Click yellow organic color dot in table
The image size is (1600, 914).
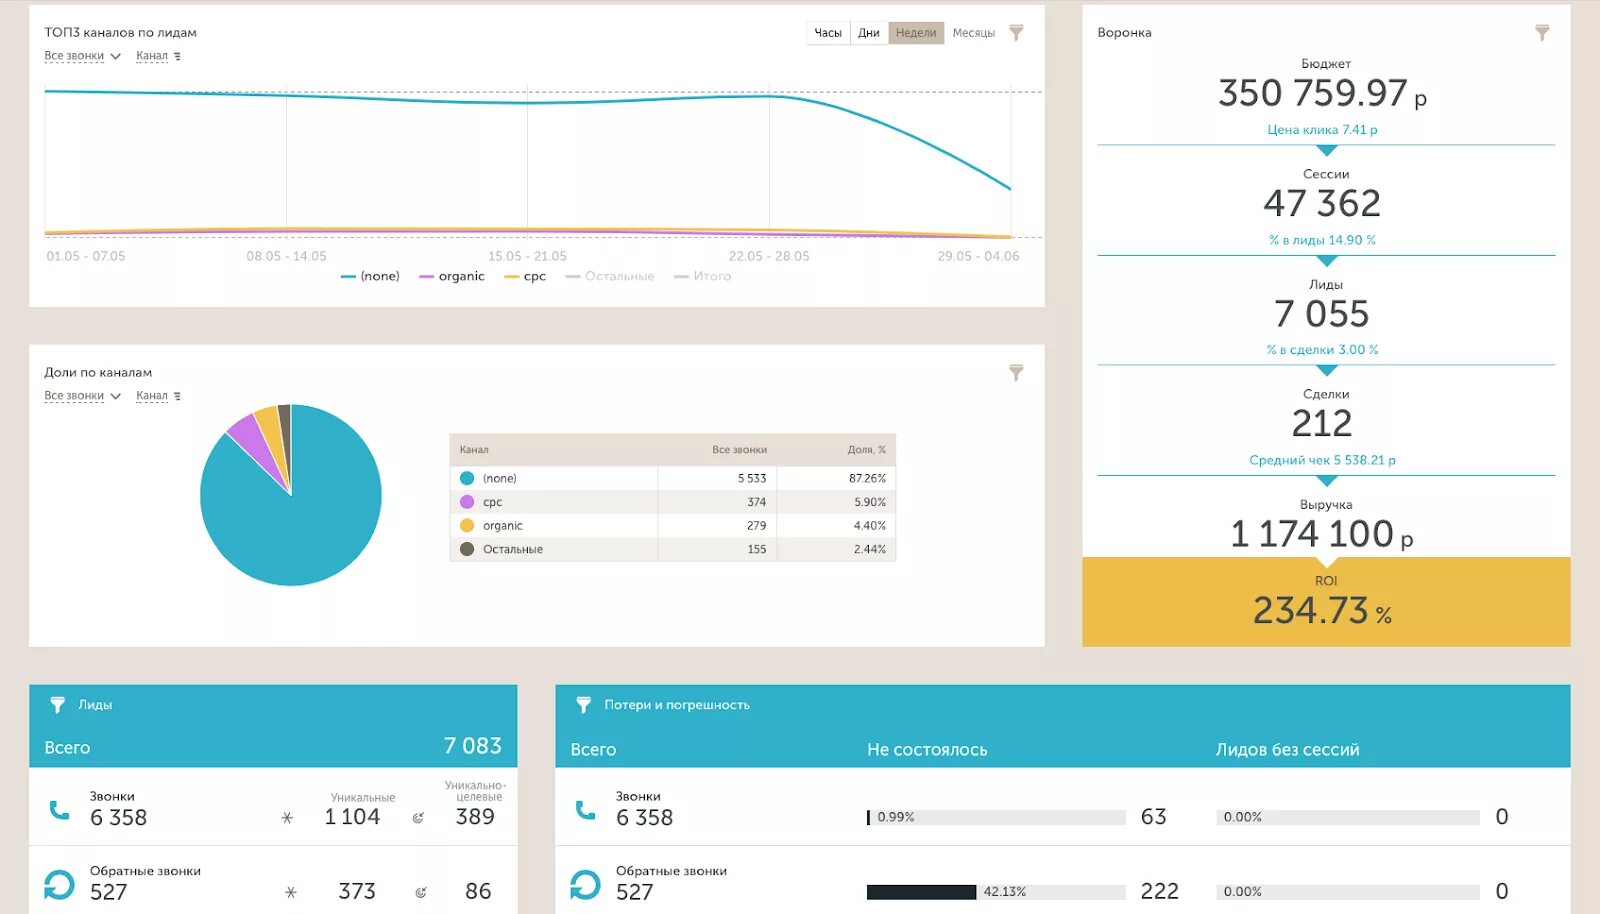[467, 526]
